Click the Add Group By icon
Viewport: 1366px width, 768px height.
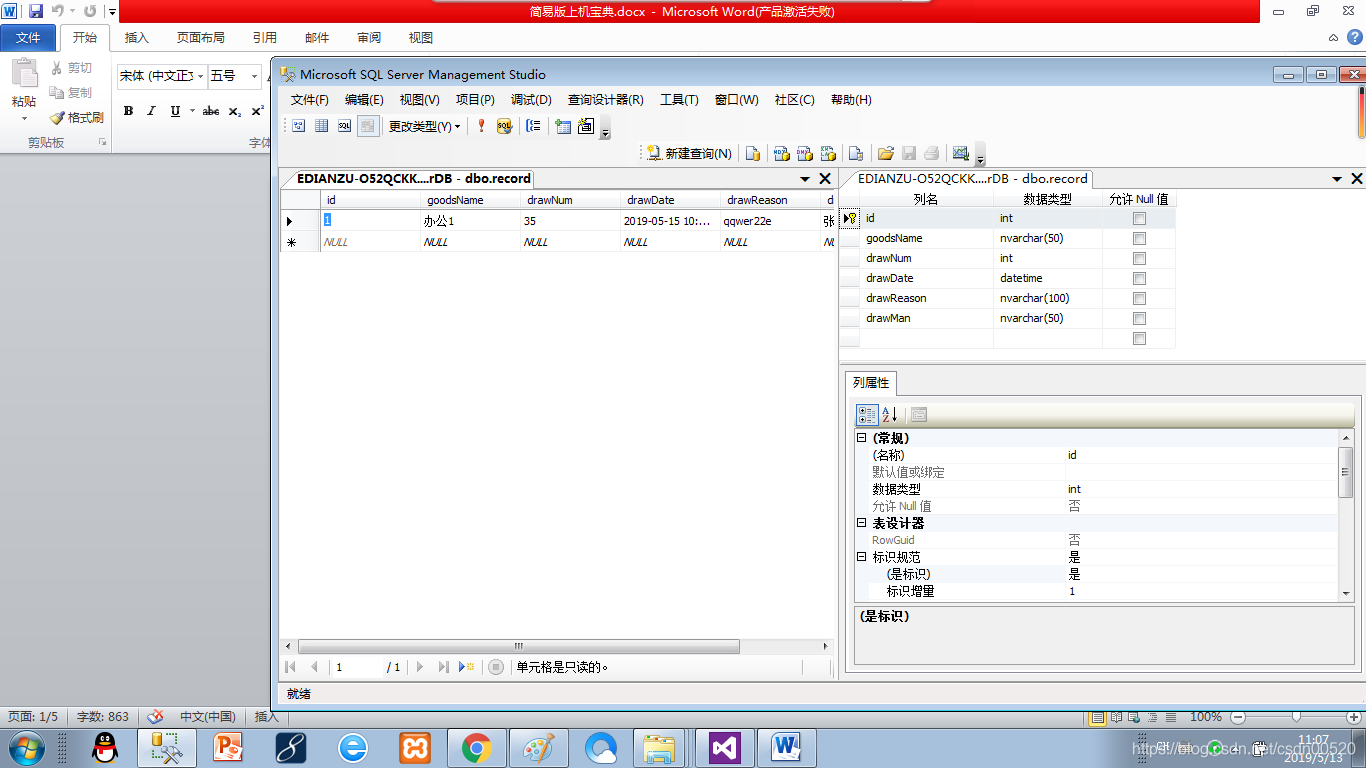pyautogui.click(x=534, y=126)
